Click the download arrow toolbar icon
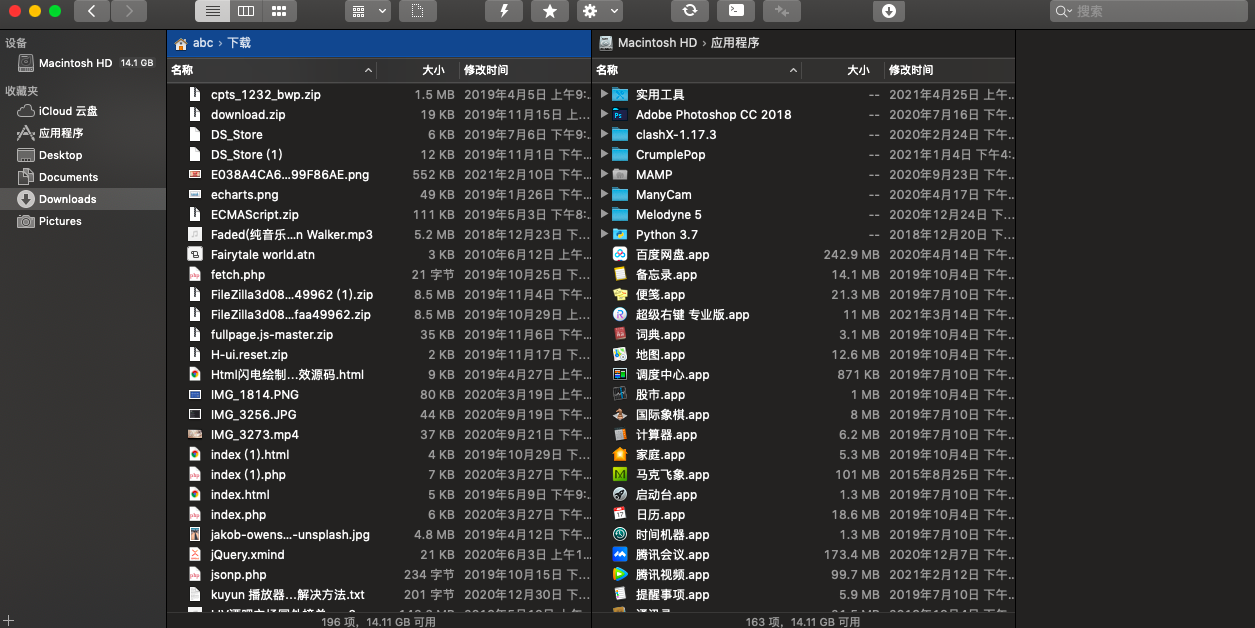Image resolution: width=1255 pixels, height=628 pixels. pos(889,11)
